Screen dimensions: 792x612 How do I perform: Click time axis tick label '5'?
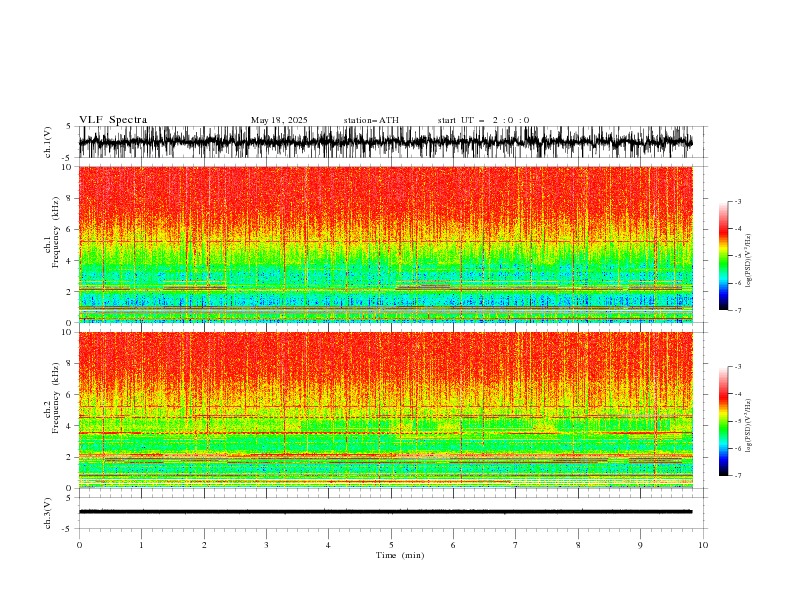coord(391,545)
